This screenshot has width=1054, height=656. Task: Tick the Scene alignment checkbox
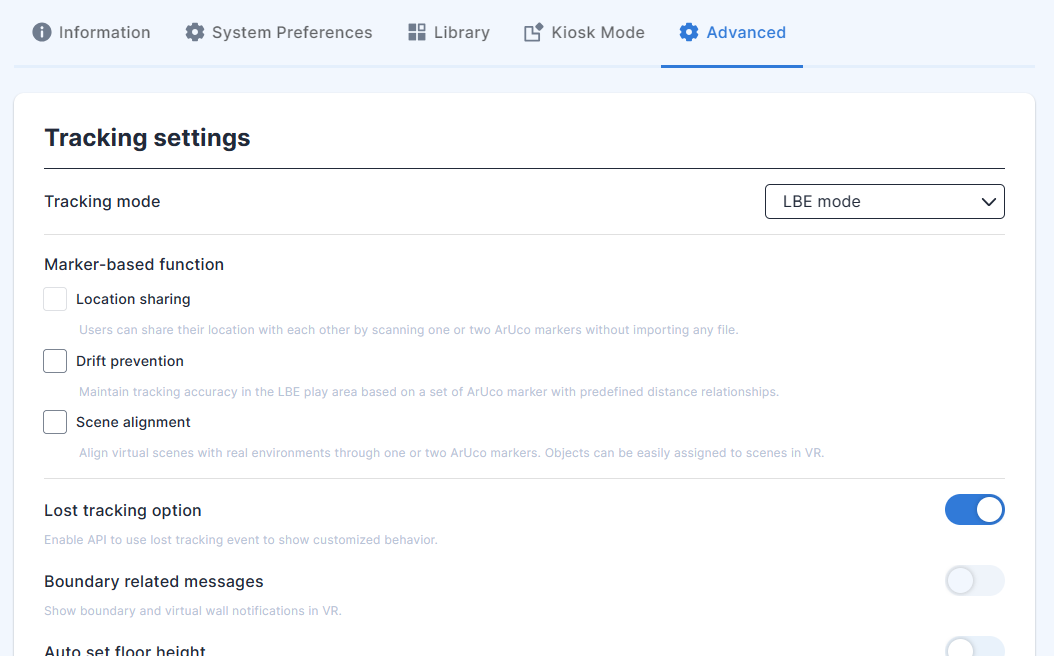pos(56,422)
